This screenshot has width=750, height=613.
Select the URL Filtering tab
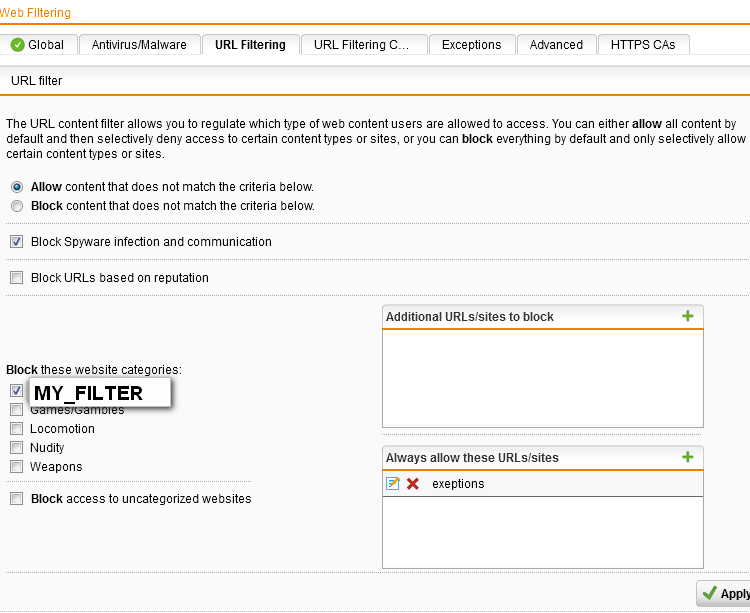250,44
